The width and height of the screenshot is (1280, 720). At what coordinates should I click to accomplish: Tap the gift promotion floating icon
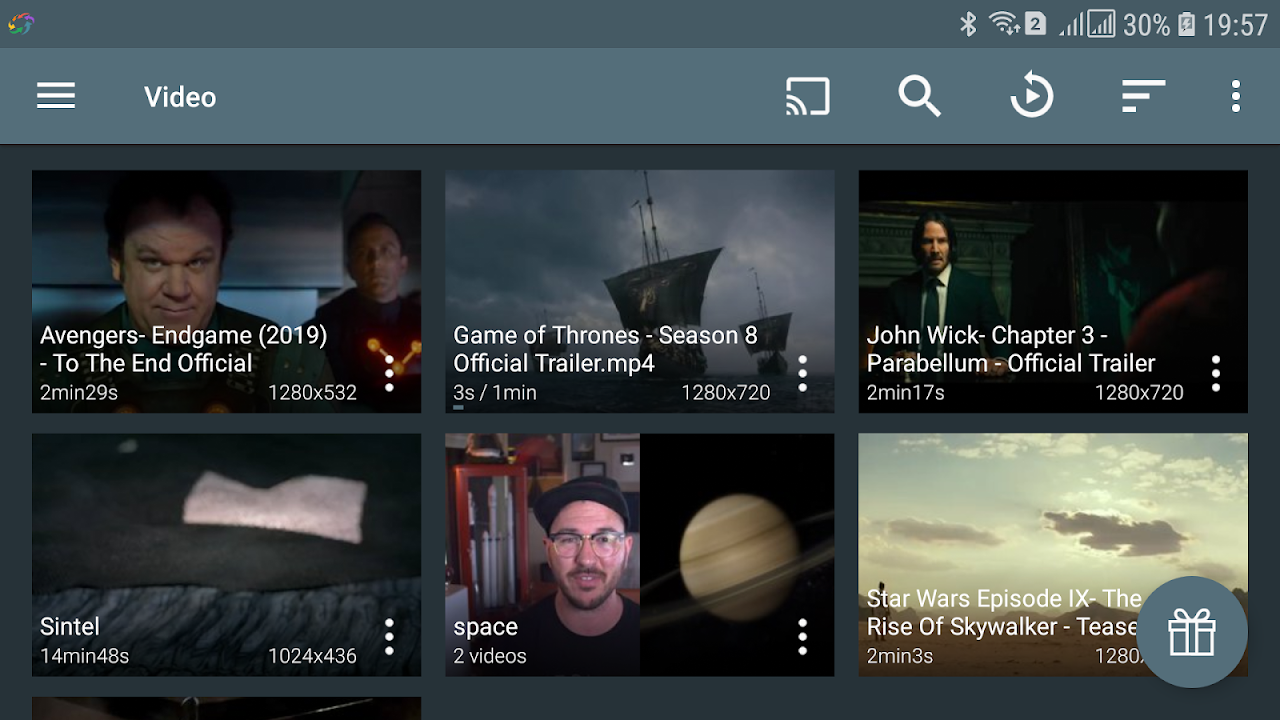[x=1192, y=632]
